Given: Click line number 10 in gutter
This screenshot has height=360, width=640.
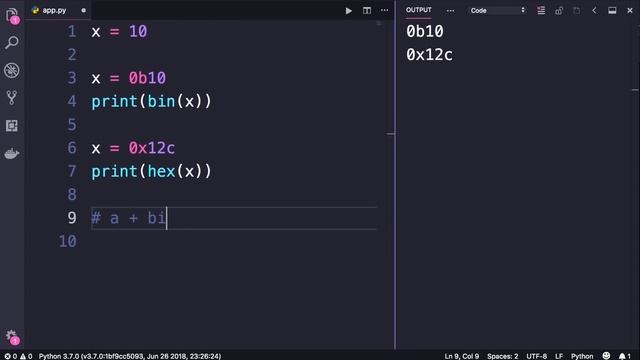Looking at the screenshot, I should [x=68, y=241].
